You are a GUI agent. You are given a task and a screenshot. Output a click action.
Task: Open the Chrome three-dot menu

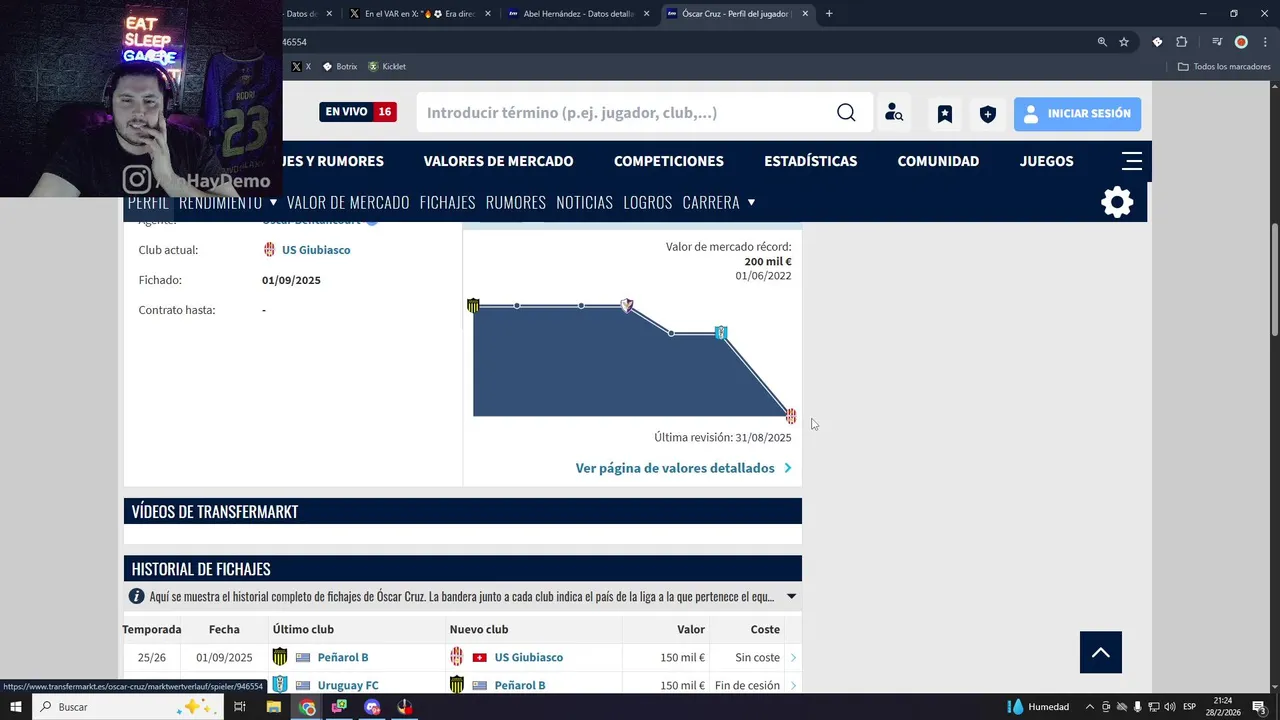pos(1264,42)
